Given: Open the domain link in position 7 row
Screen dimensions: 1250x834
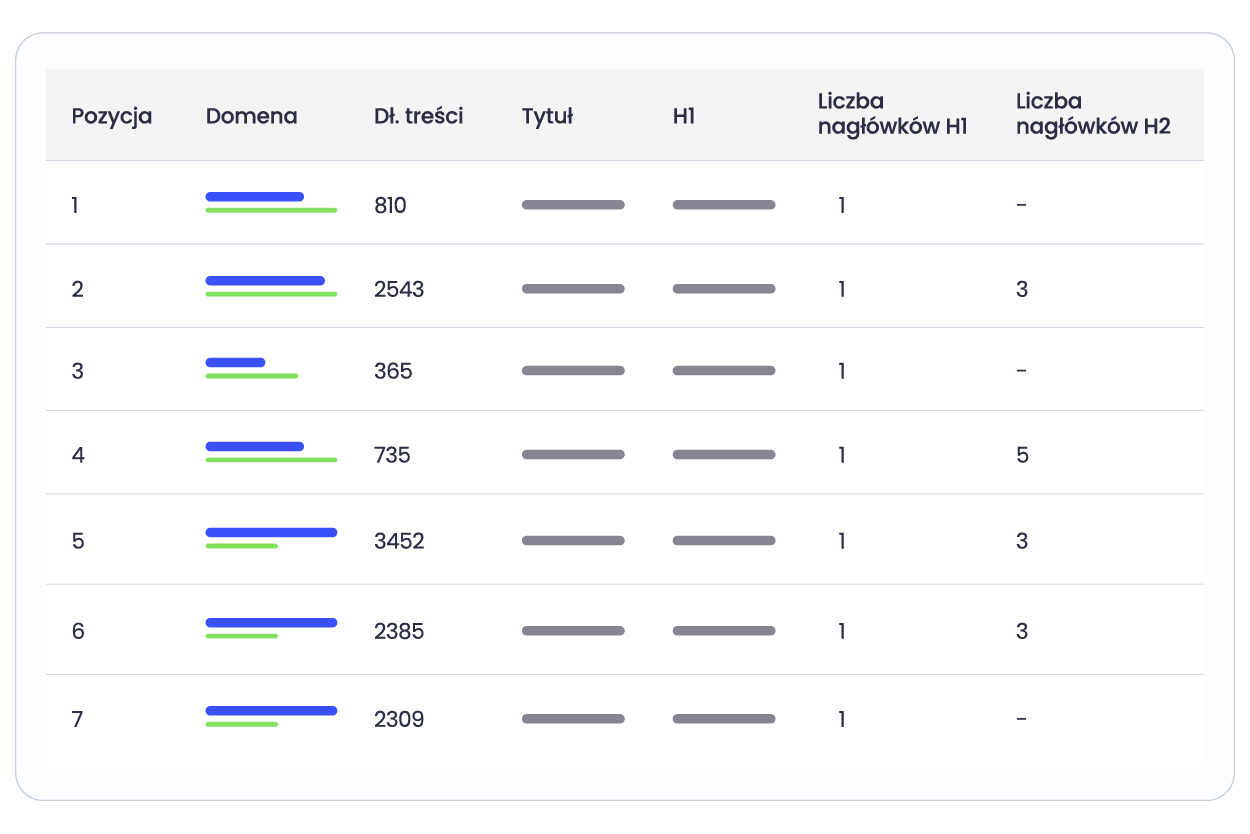Looking at the screenshot, I should pos(271,716).
